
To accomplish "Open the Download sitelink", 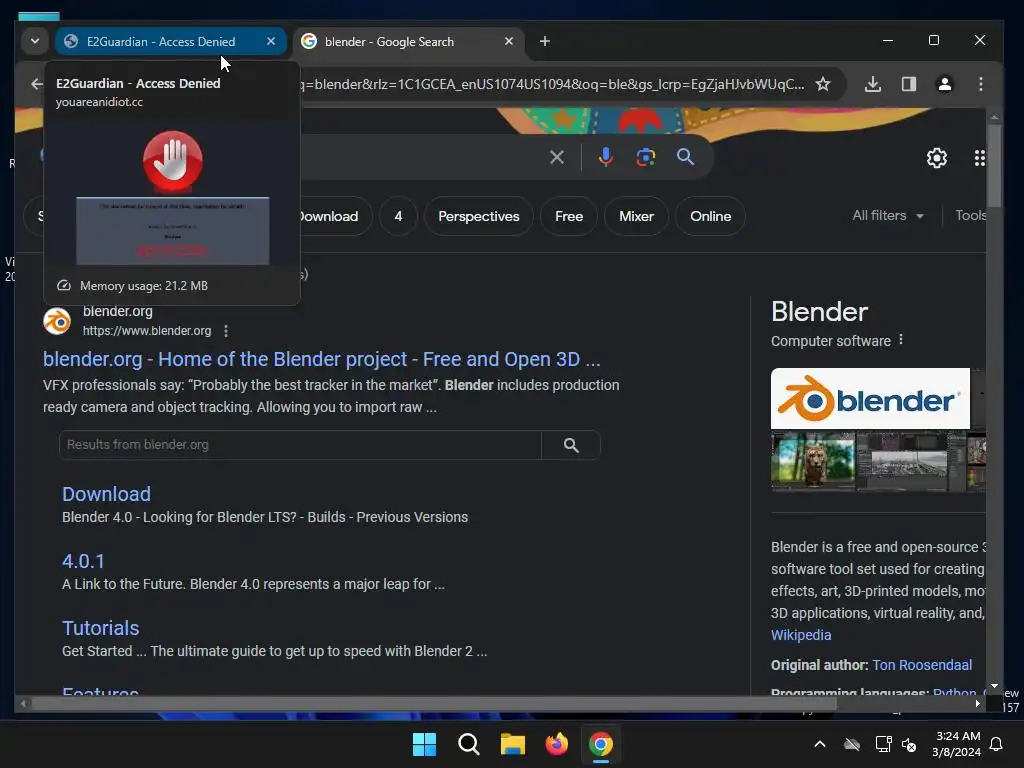I will click(x=106, y=494).
